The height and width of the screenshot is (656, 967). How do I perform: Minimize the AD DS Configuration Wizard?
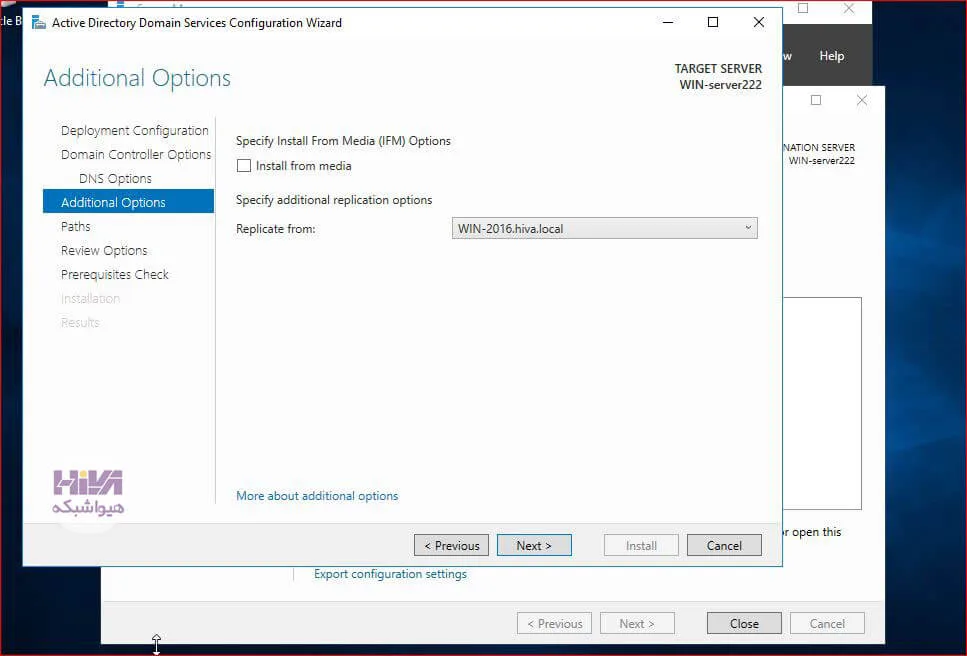(668, 22)
